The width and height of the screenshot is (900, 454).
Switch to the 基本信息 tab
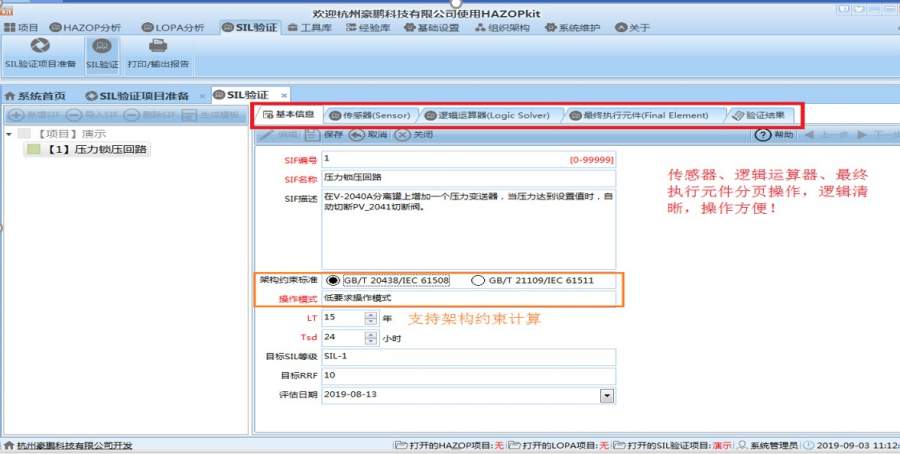point(288,114)
